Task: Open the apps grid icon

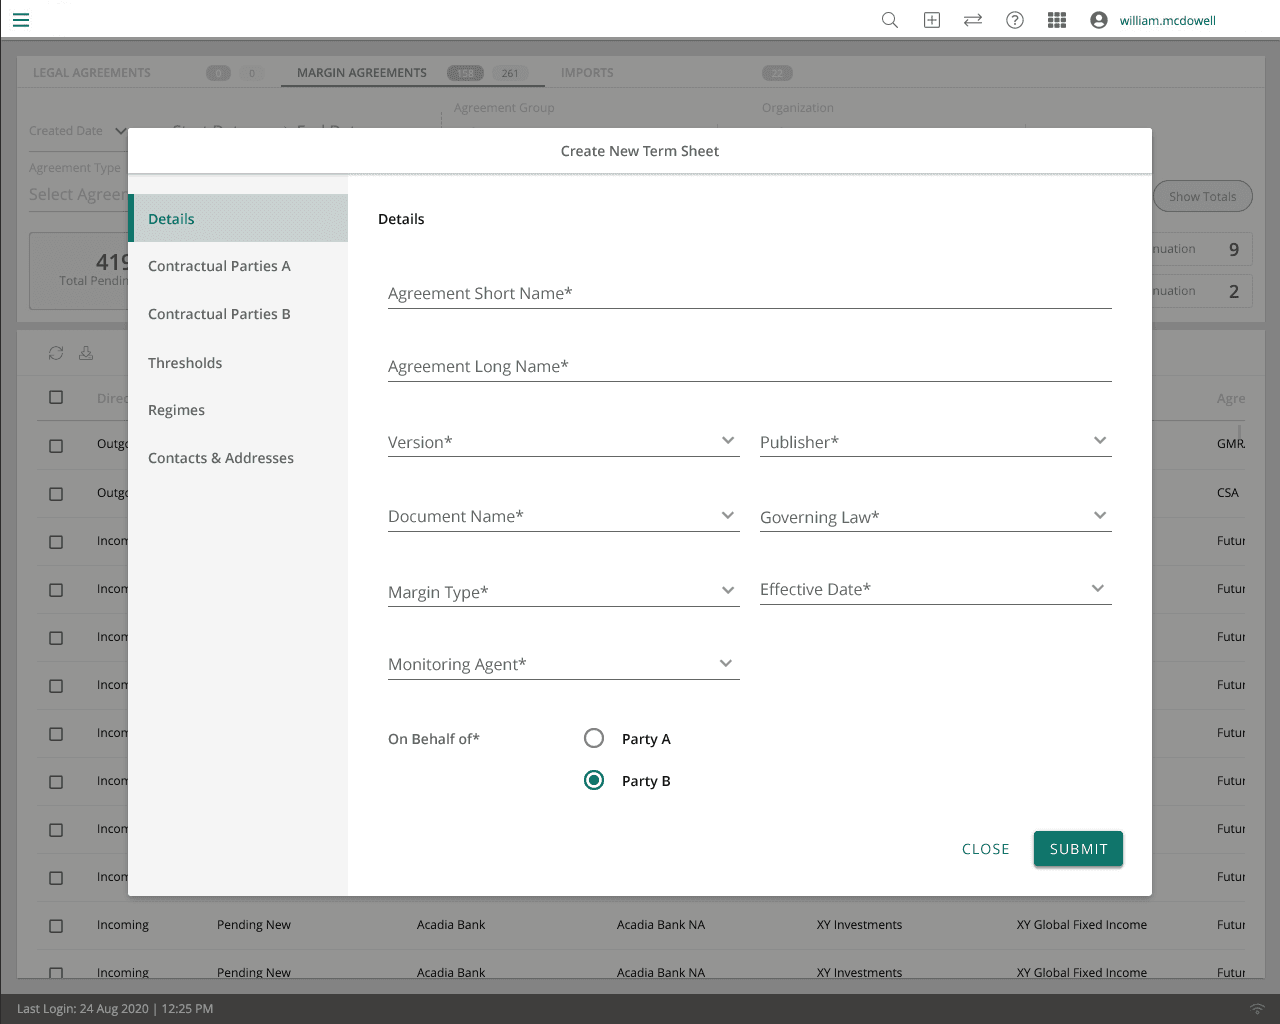Action: point(1057,20)
